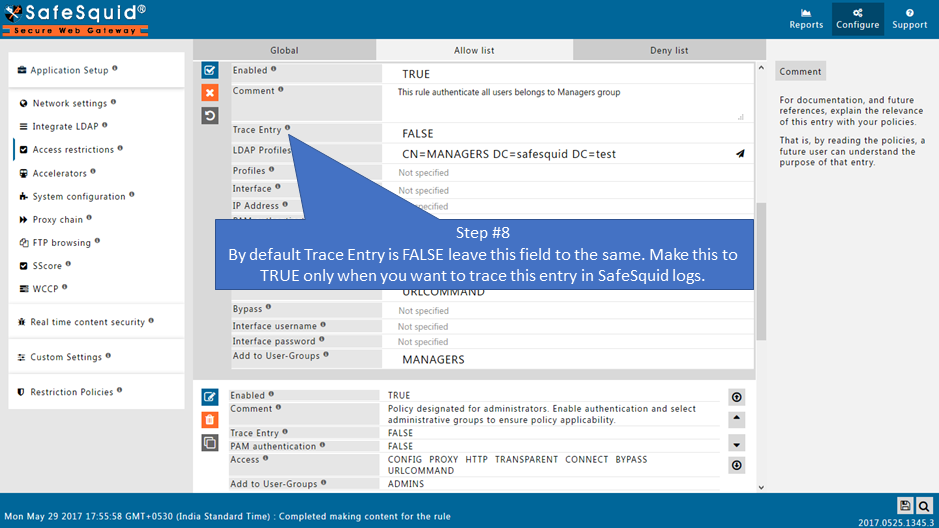
Task: Set the Interface username field
Action: coord(567,326)
